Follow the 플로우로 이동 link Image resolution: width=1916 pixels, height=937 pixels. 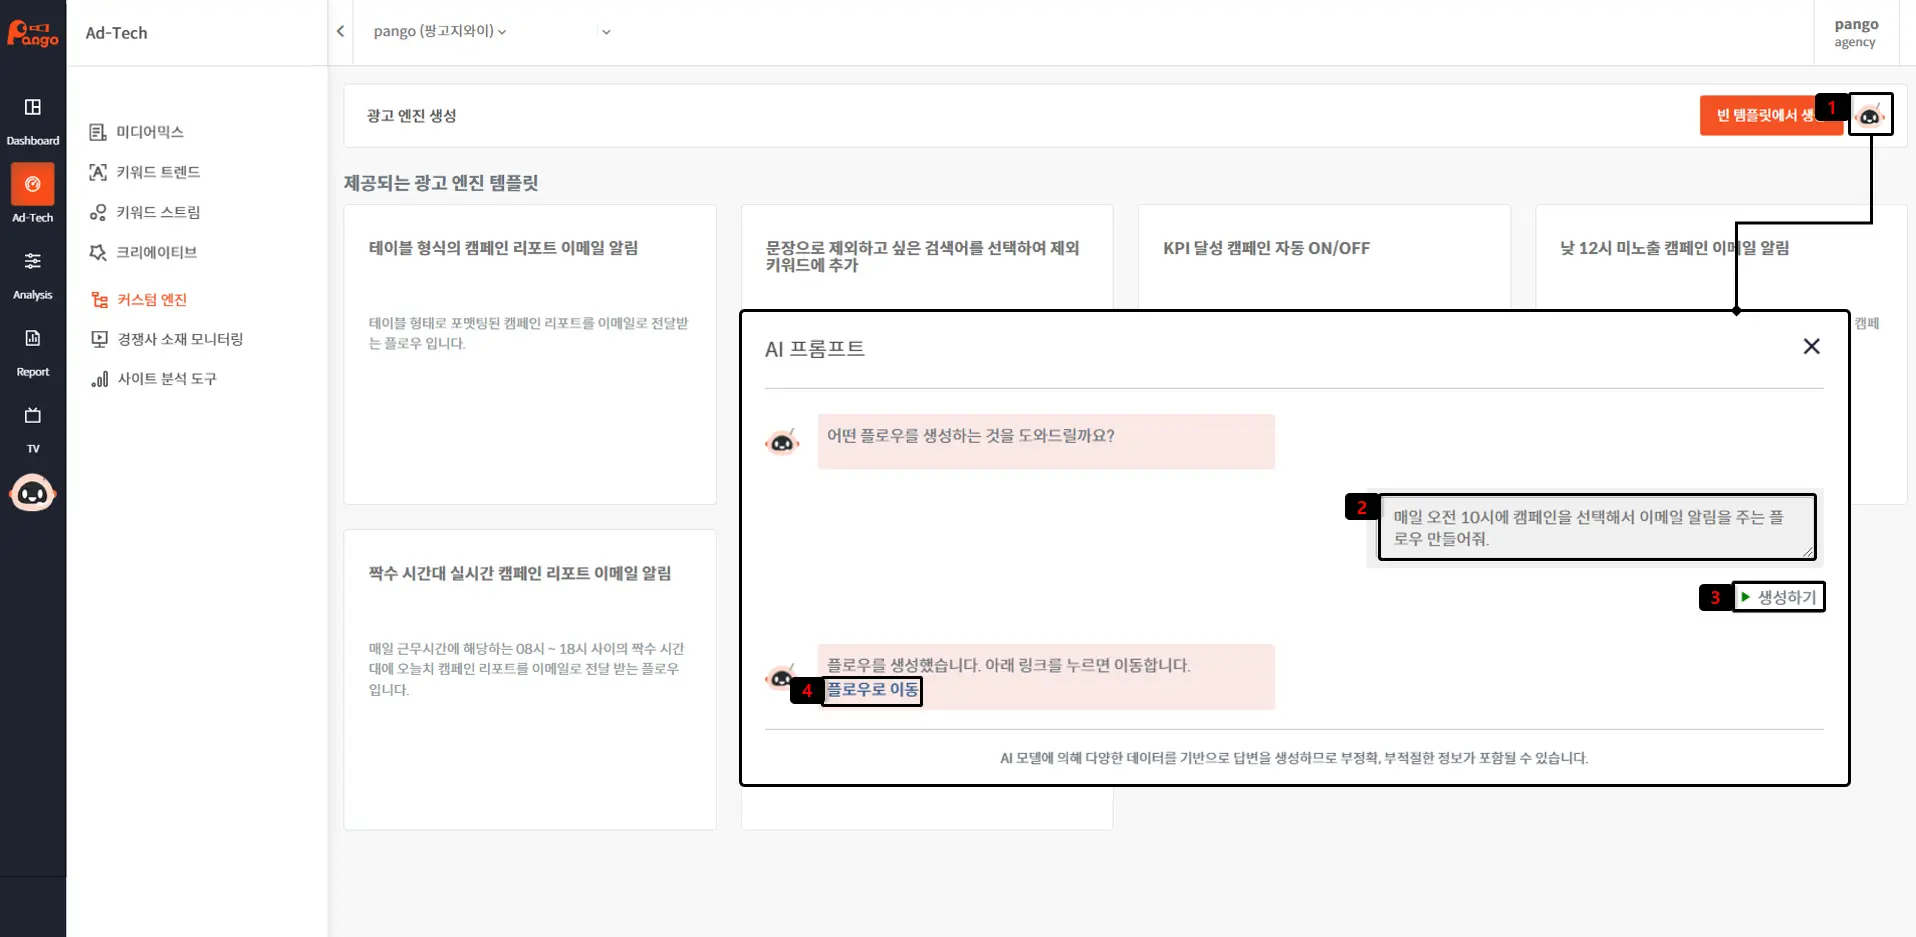872,690
